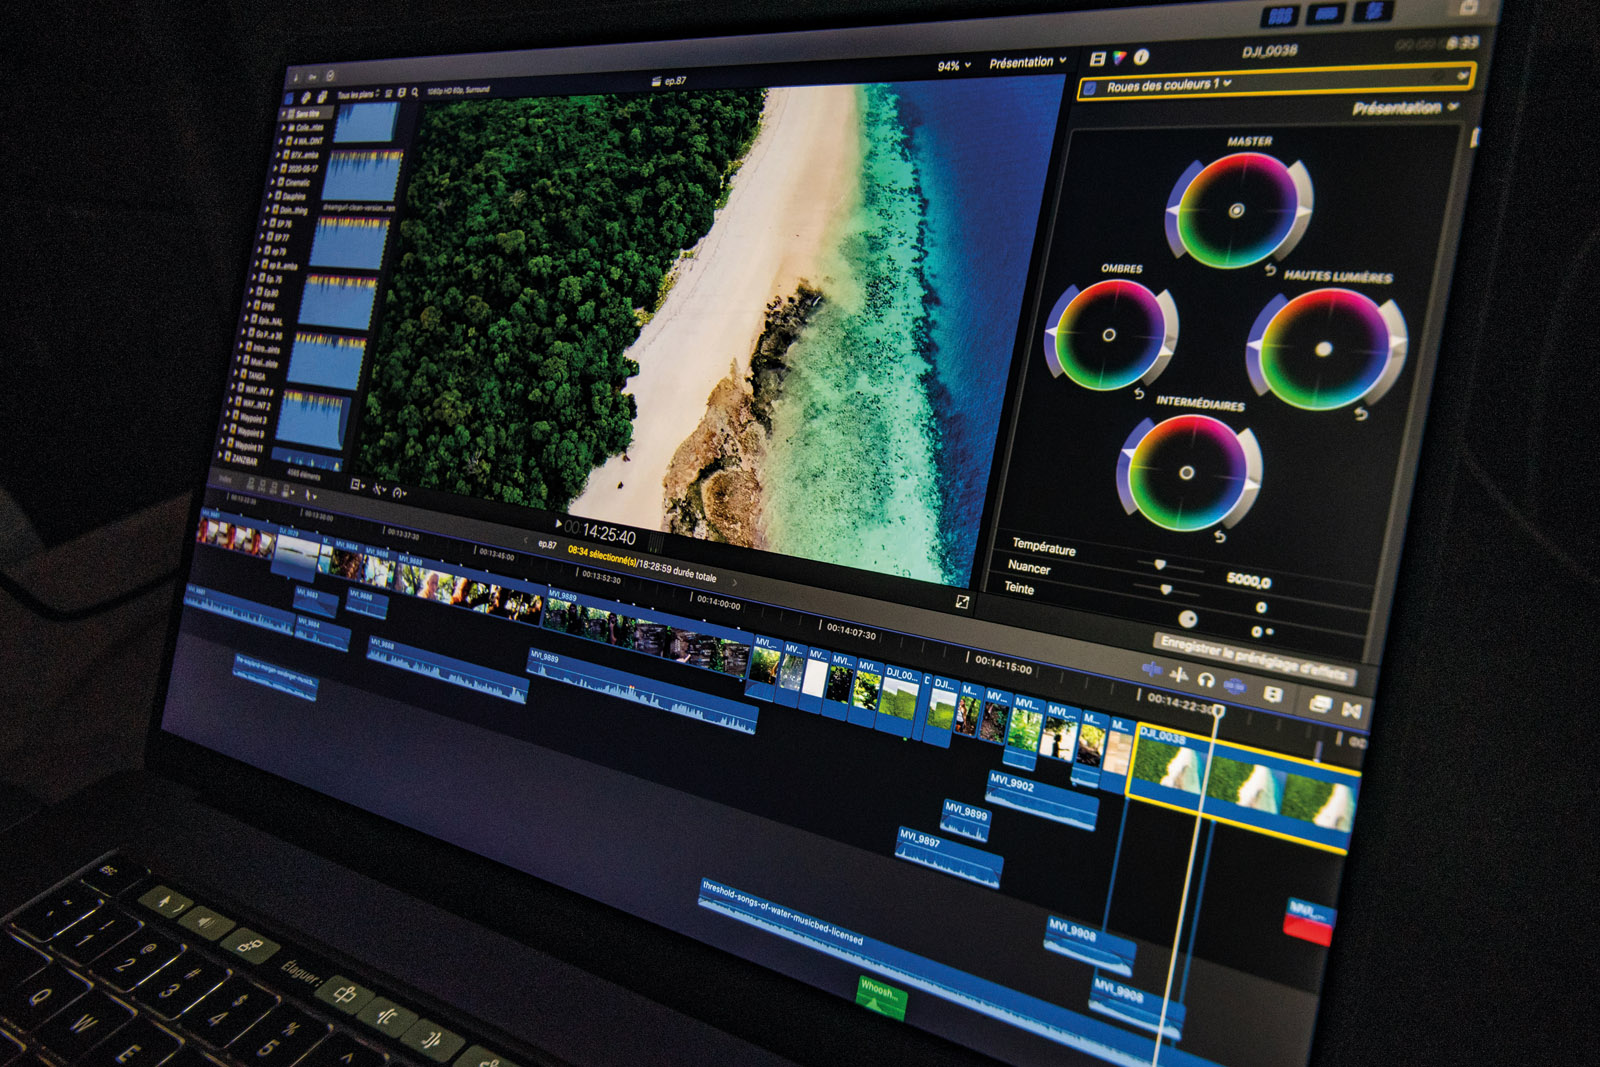Open the Tous les plans filter menu

(x=358, y=95)
